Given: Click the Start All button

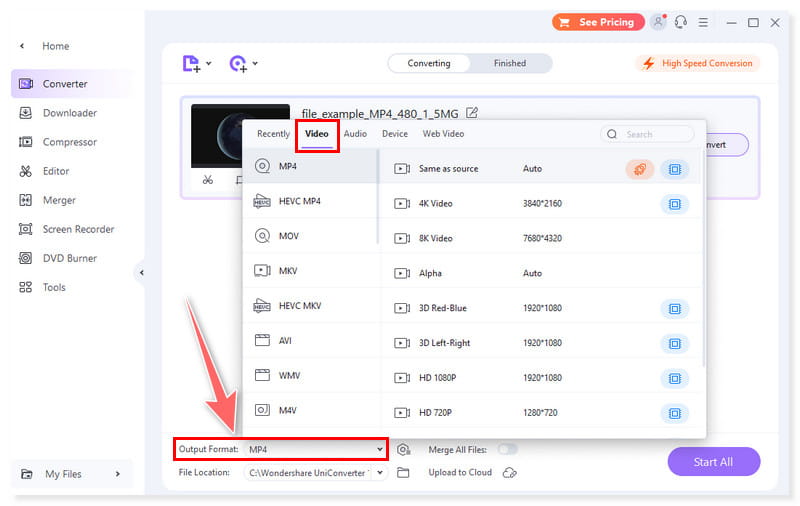Looking at the screenshot, I should (x=713, y=461).
